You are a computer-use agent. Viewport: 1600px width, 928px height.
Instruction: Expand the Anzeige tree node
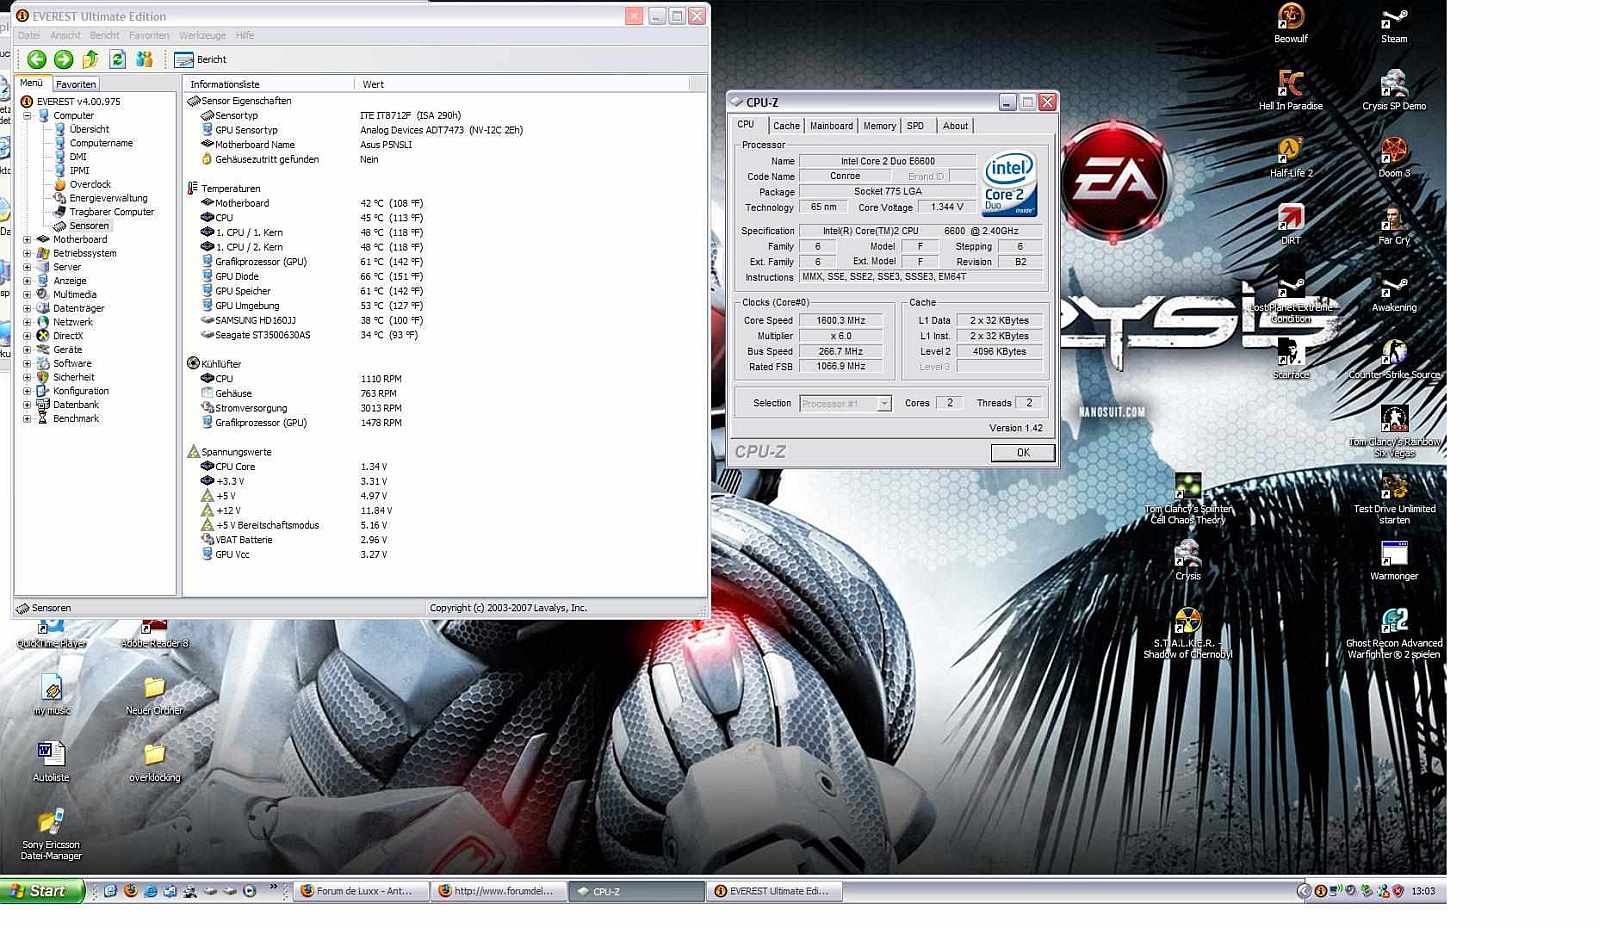click(28, 281)
